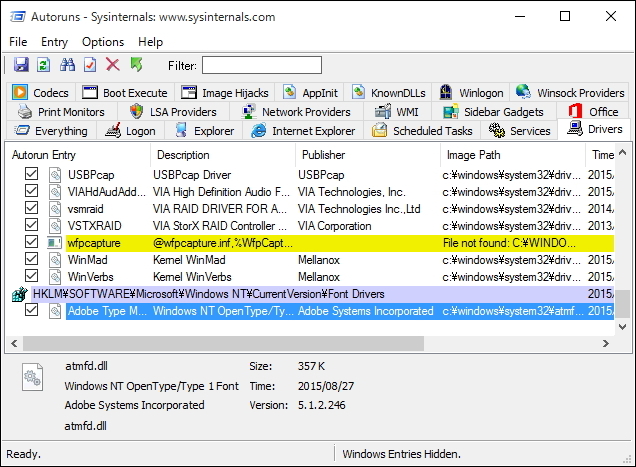This screenshot has height=467, width=636.
Task: Open the Entry menu
Action: [x=54, y=42]
